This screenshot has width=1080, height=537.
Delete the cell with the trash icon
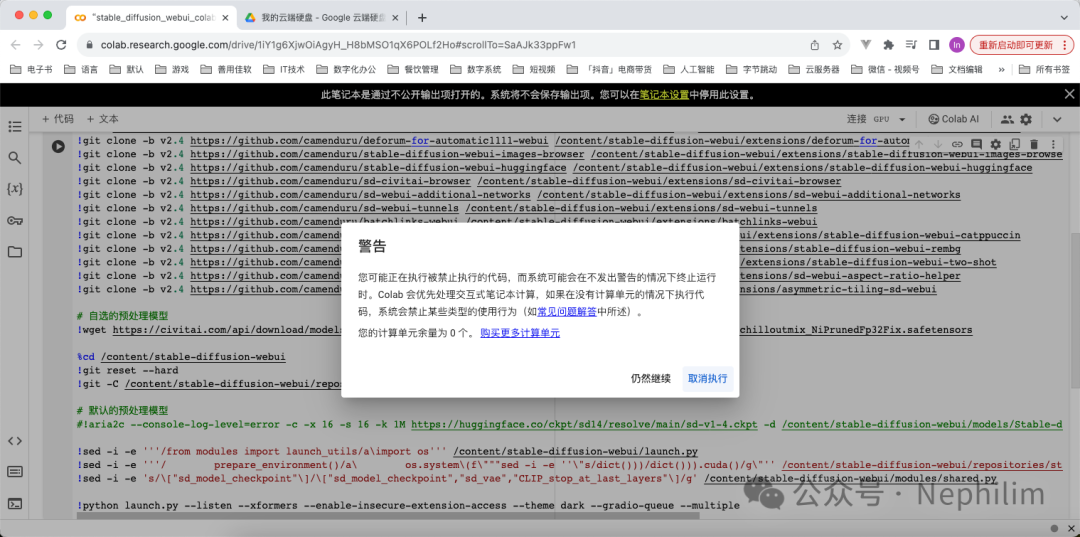(x=1033, y=144)
